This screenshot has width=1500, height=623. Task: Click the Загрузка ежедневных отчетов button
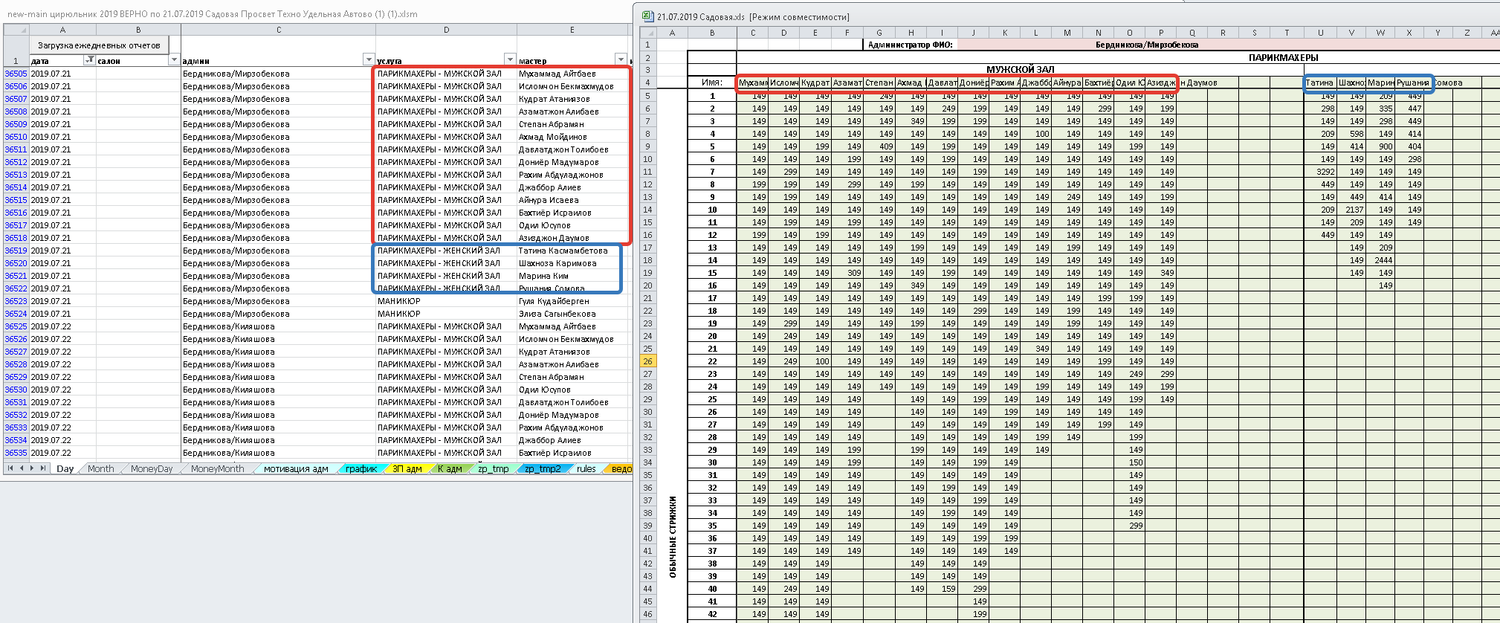tap(98, 45)
